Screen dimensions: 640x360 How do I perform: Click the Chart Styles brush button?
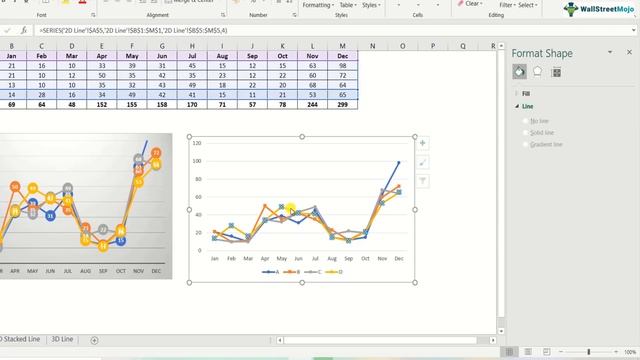(422, 162)
